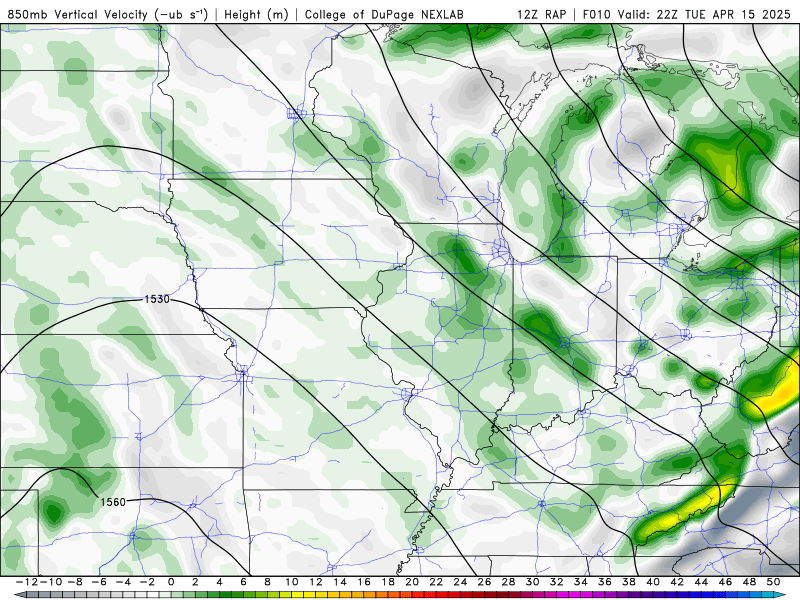The height and width of the screenshot is (600, 800).
Task: Click the 1530 height contour label
Action: point(157,299)
